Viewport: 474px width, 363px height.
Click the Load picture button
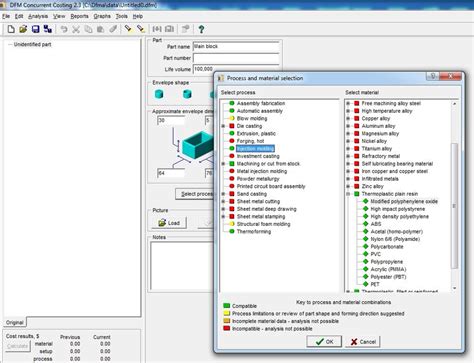click(169, 223)
